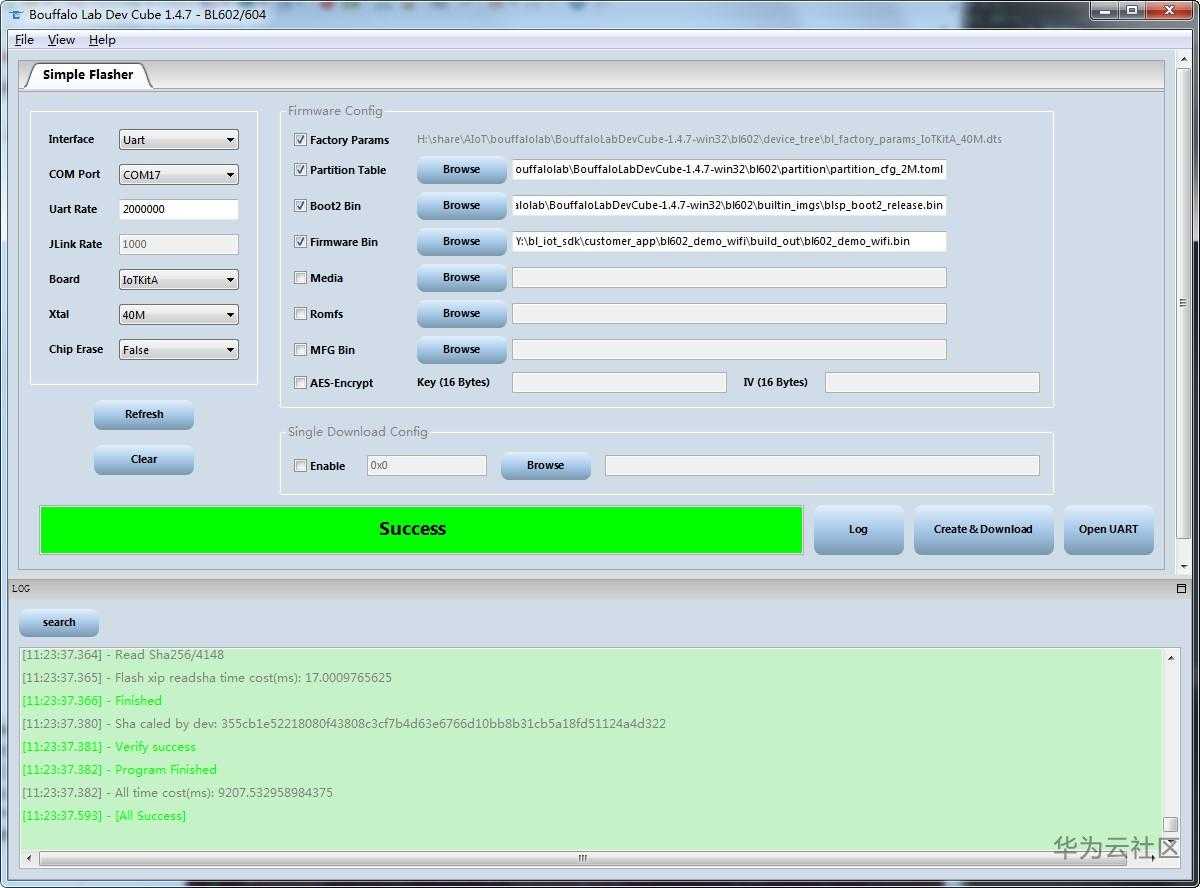Enable the Romfs checkbox

300,314
